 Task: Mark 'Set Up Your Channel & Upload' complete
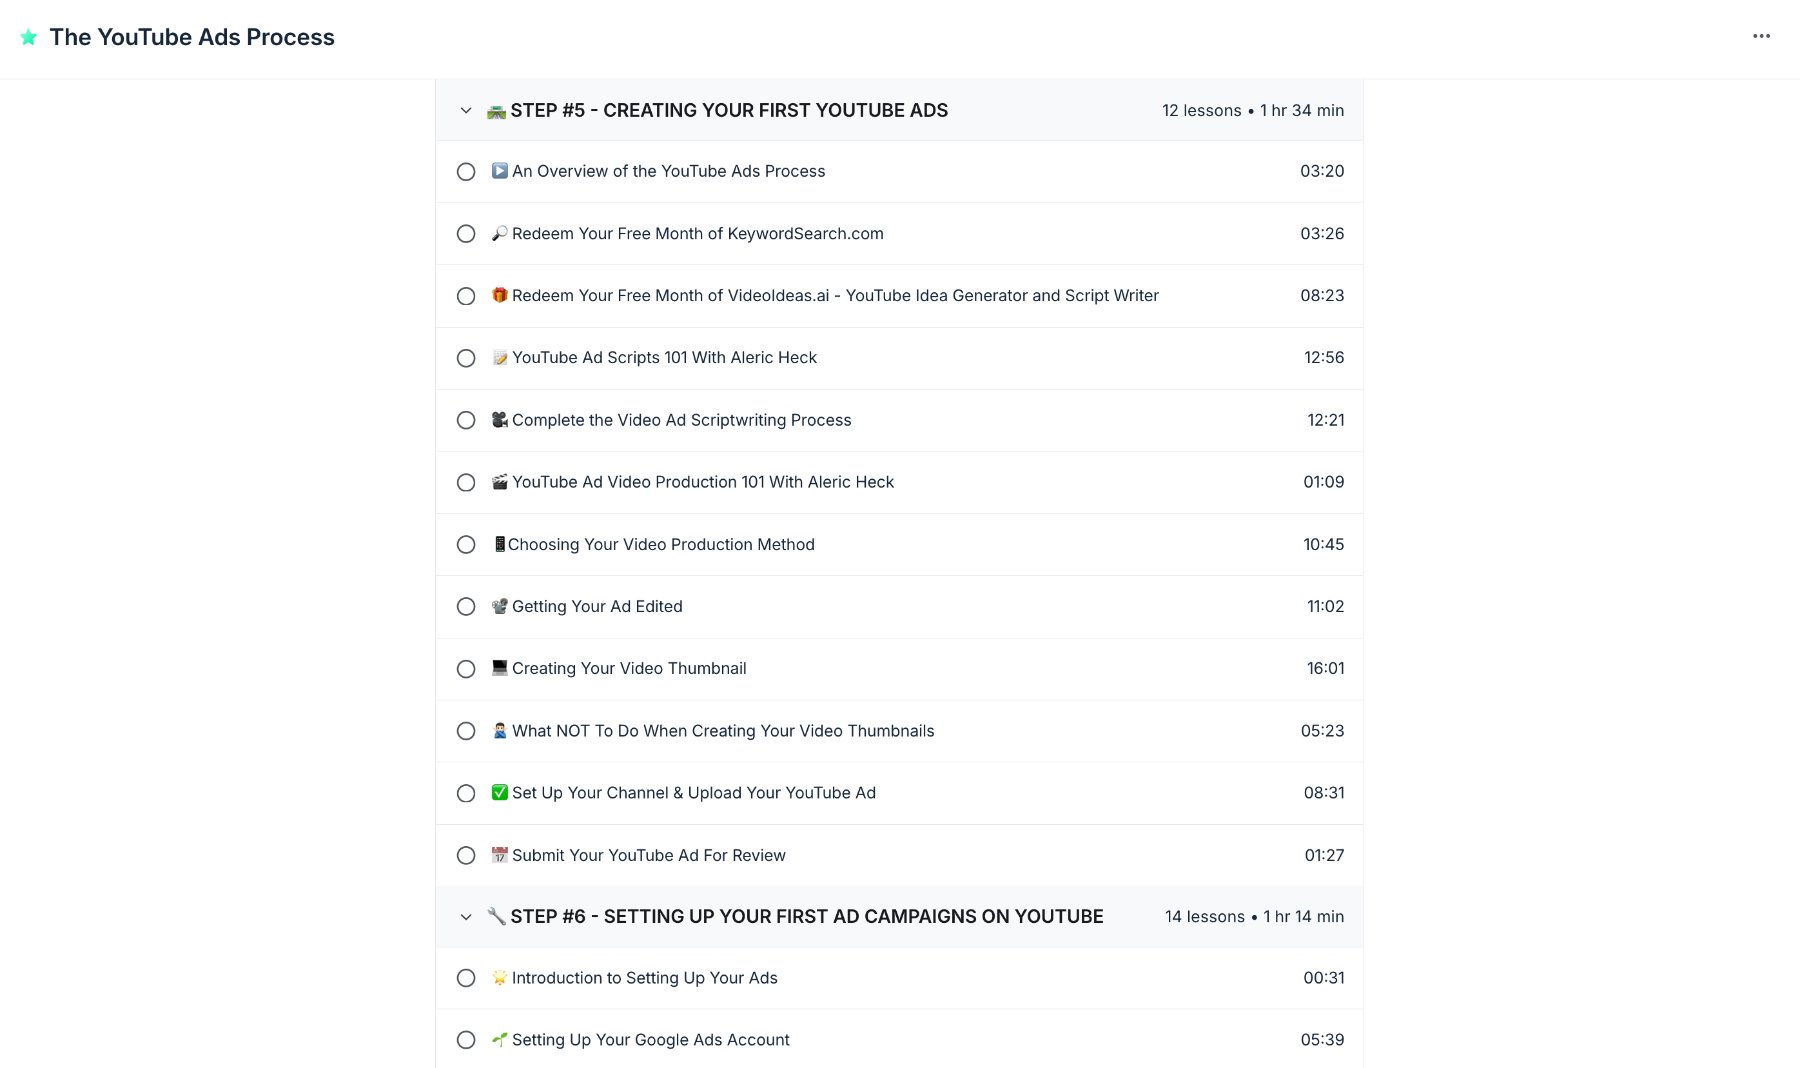[x=466, y=793]
